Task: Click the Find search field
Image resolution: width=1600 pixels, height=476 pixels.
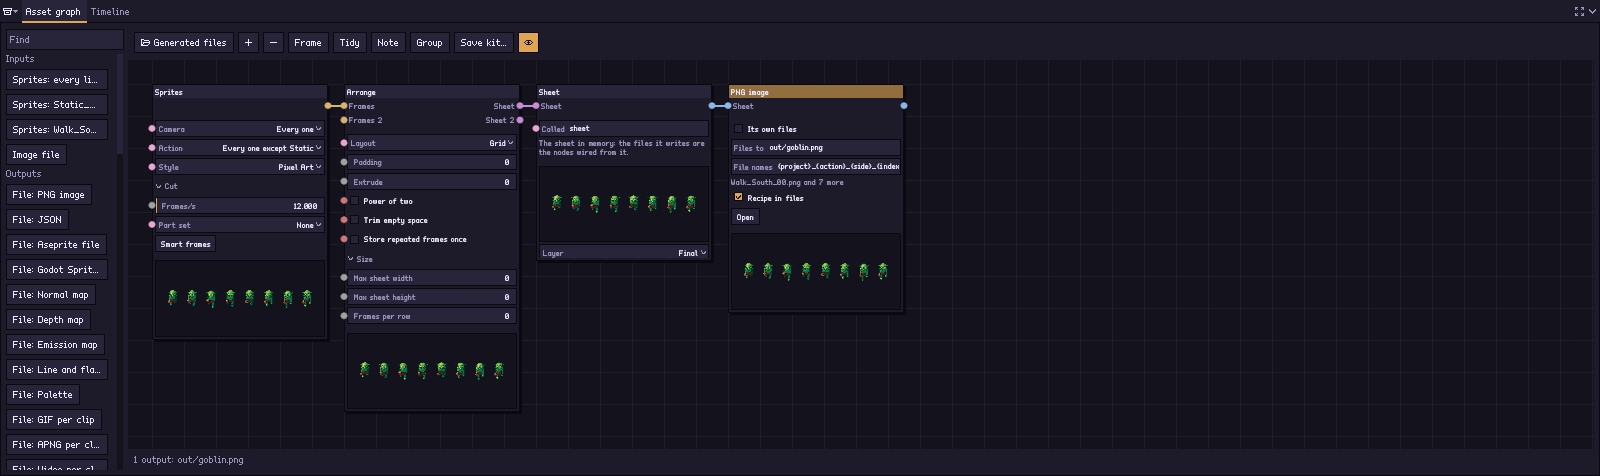Action: click(64, 39)
